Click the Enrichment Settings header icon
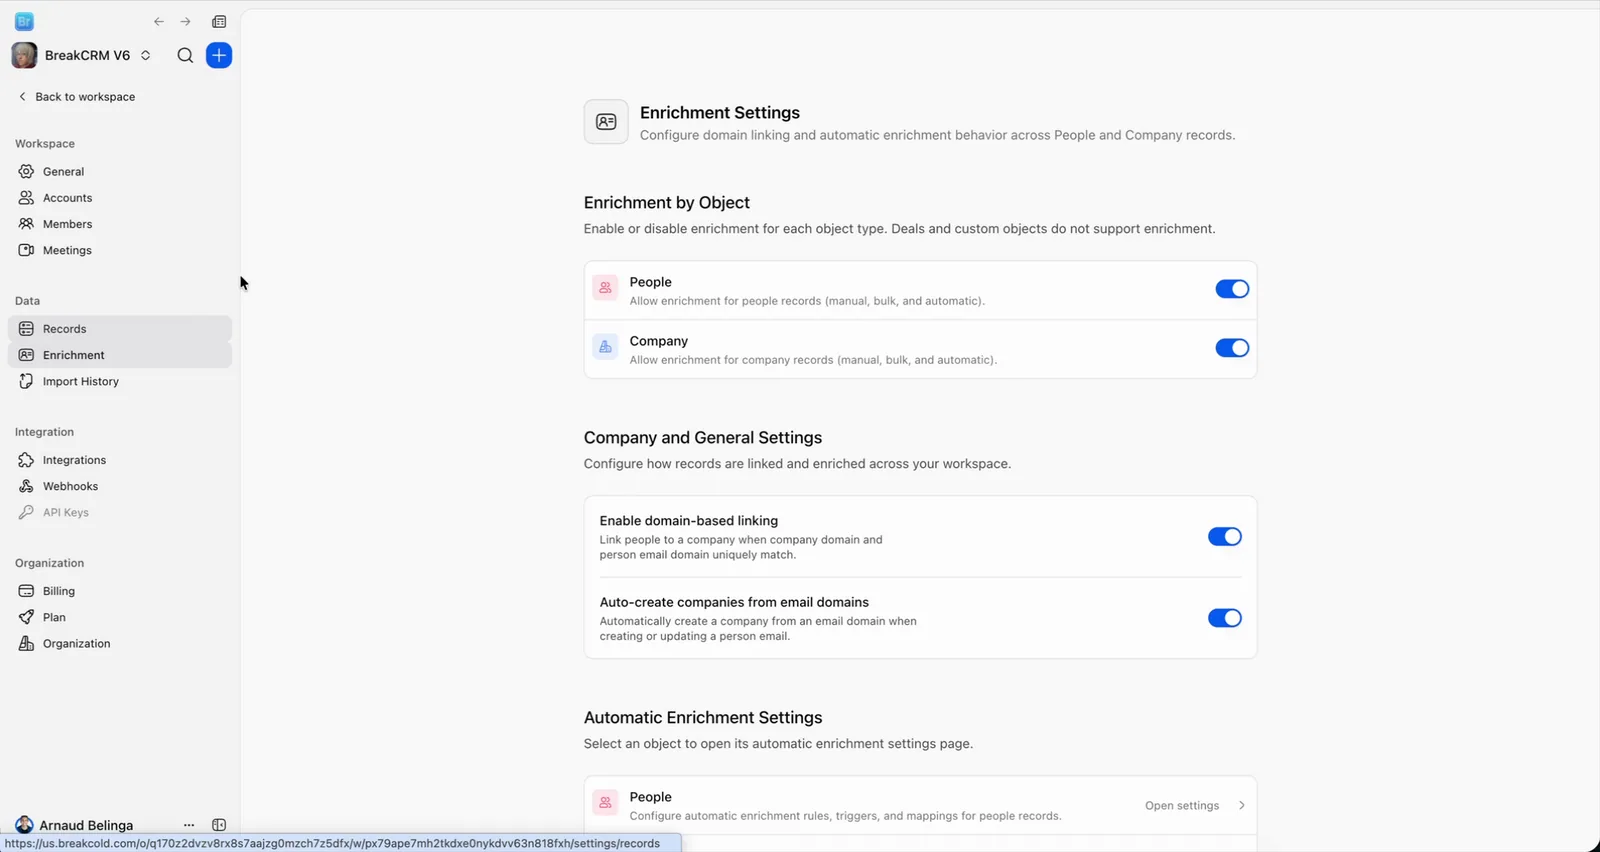 [x=606, y=122]
